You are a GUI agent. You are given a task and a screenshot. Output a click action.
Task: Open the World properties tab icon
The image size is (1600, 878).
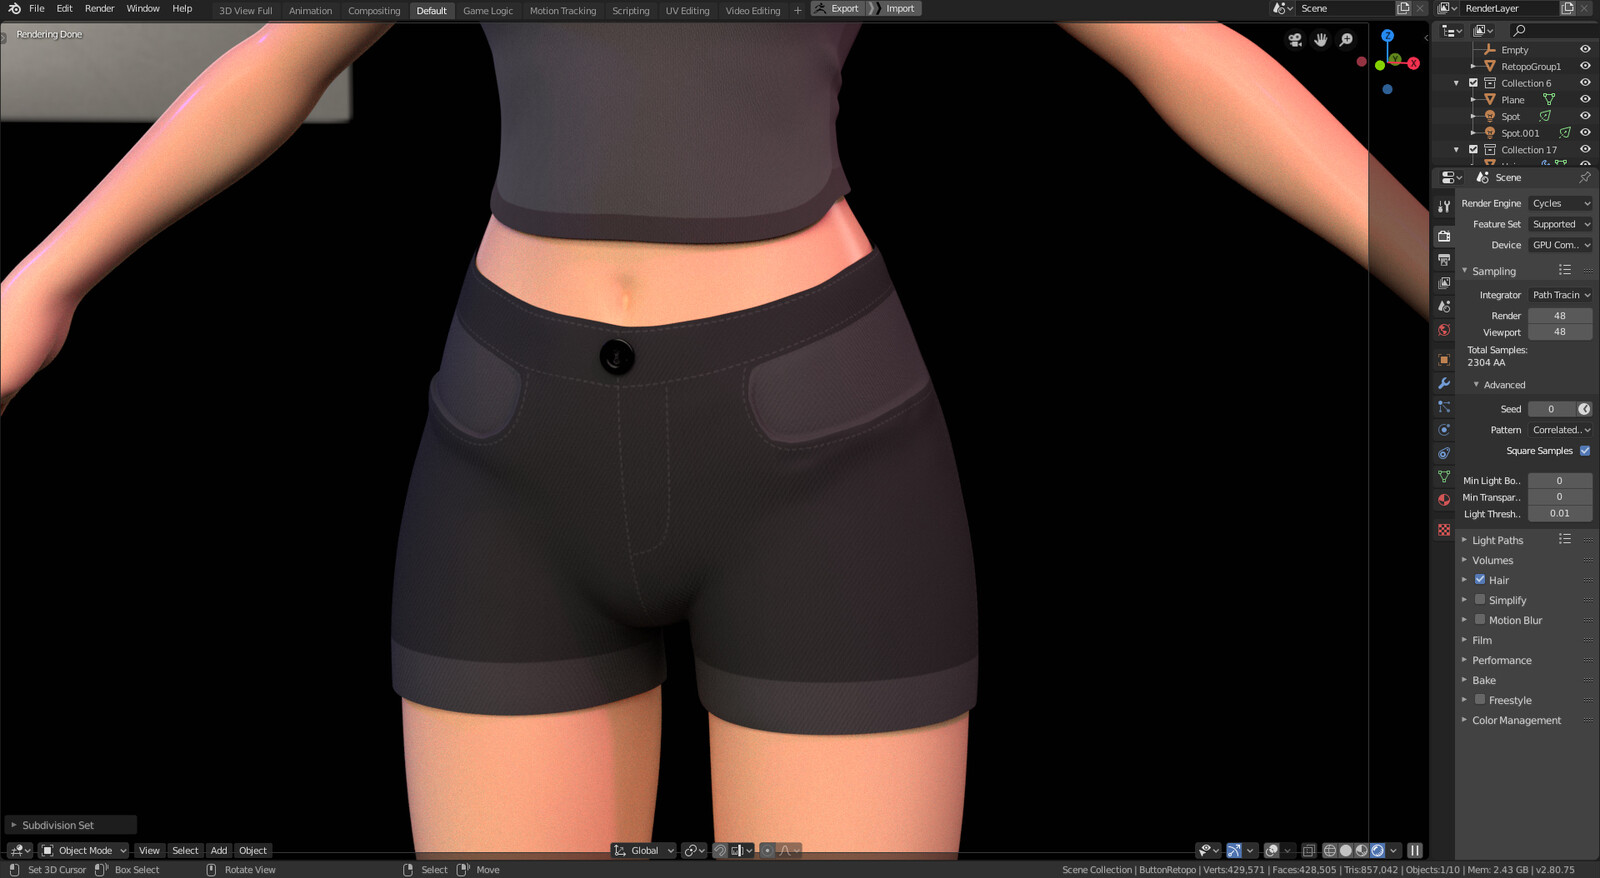(x=1444, y=330)
